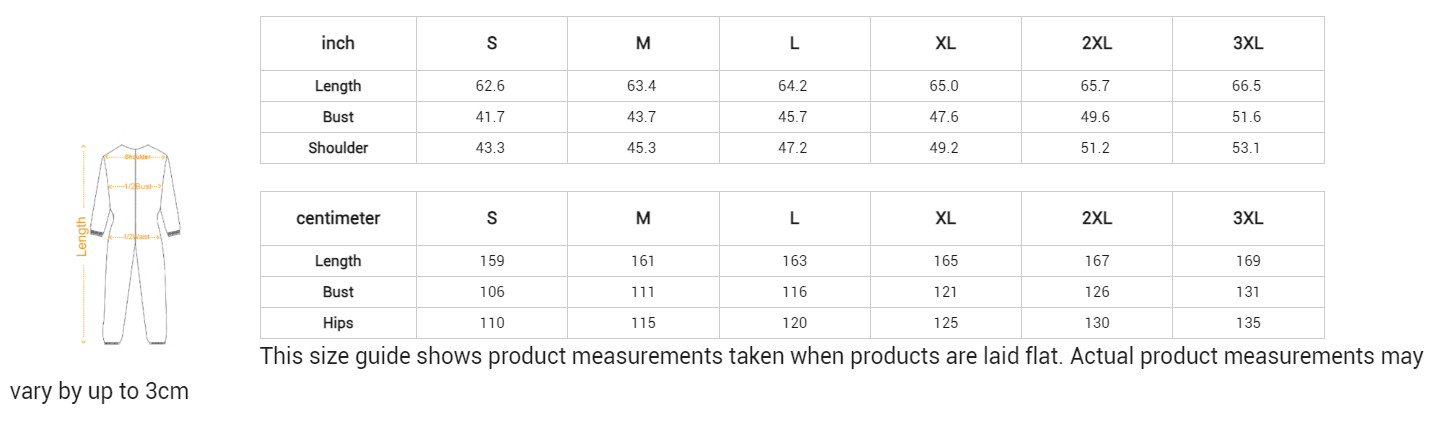The width and height of the screenshot is (1441, 437).
Task: Select the inch table header cell
Action: point(338,43)
